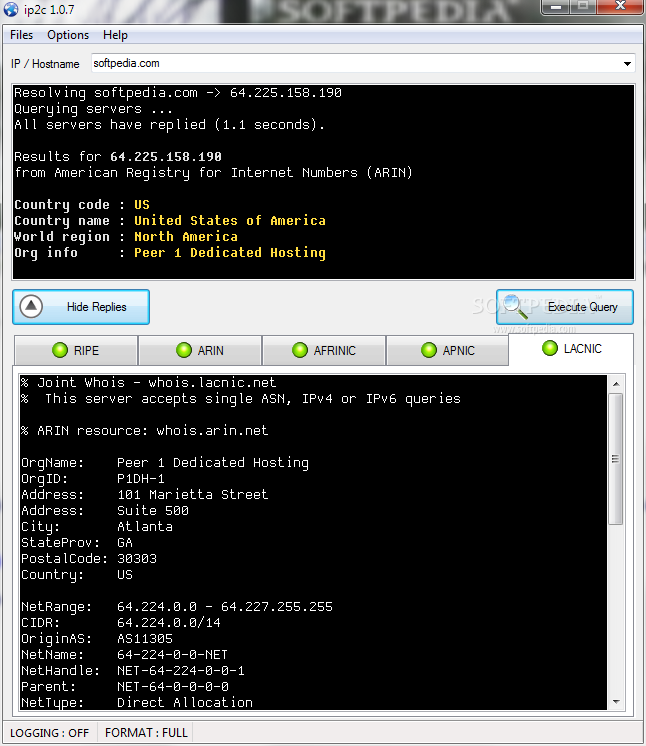This screenshot has height=746, width=646.
Task: Click the green status light on APNIC tab
Action: pyautogui.click(x=429, y=350)
